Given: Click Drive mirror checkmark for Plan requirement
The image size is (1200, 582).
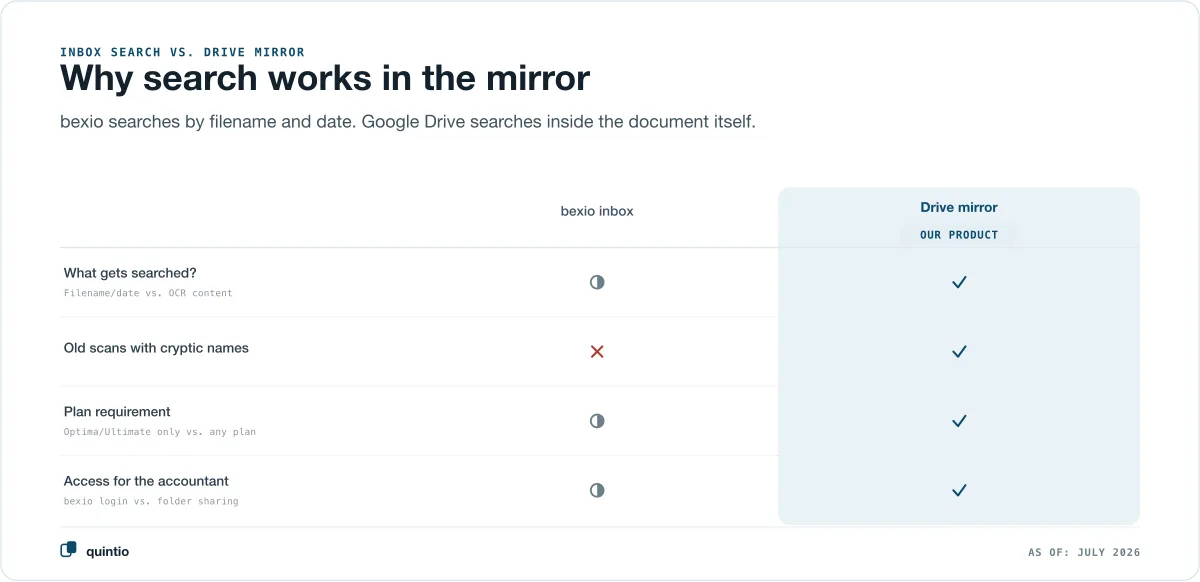Looking at the screenshot, I should pos(959,421).
